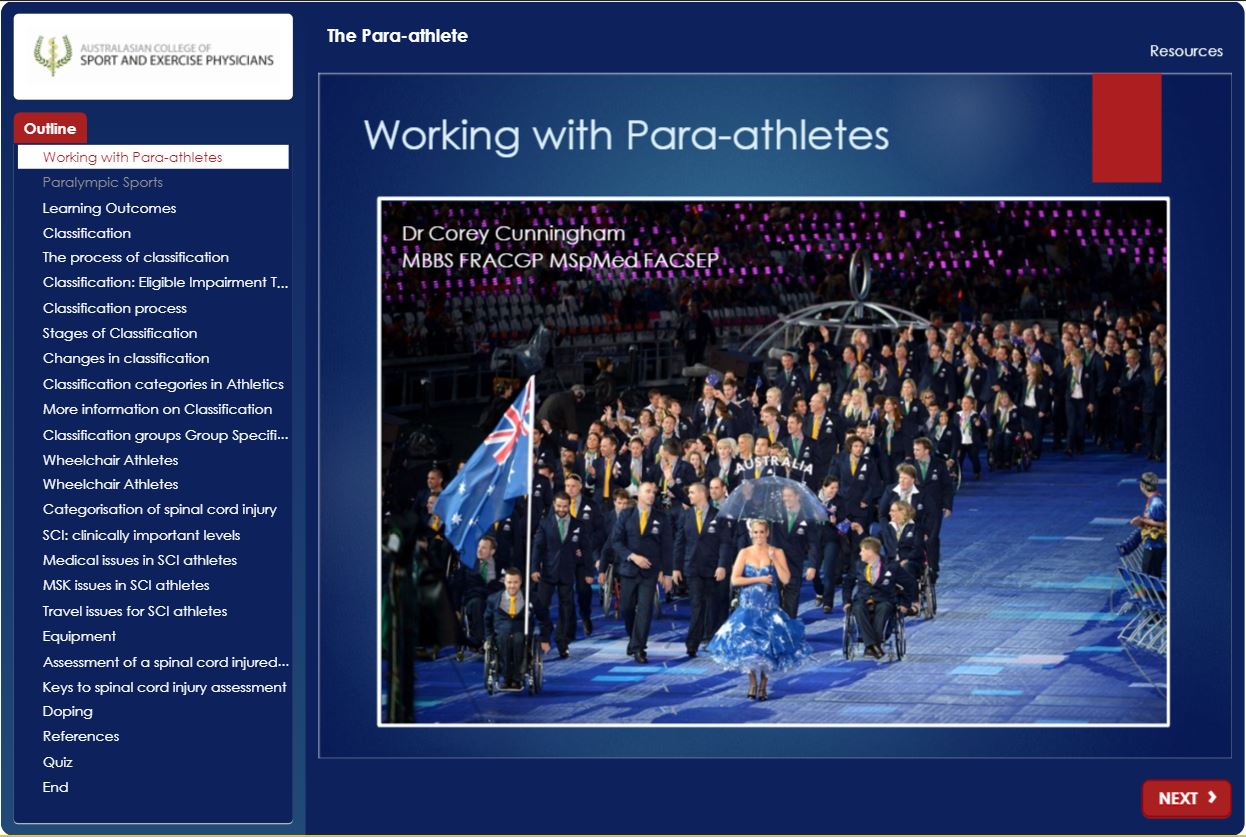Go to the Quiz section
Viewport: 1246px width, 837px height.
point(58,762)
